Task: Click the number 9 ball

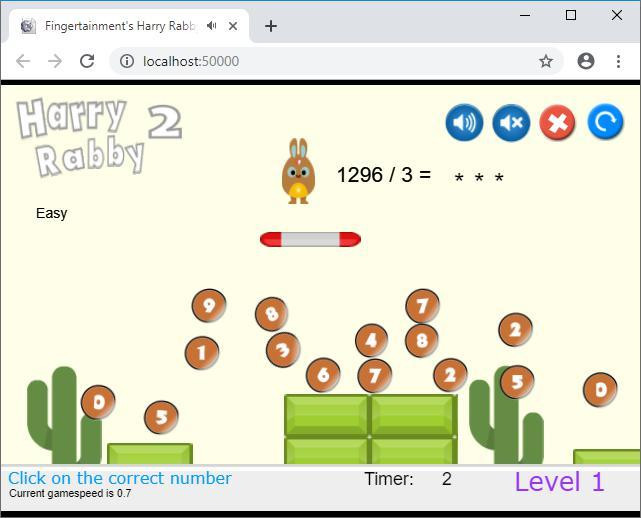Action: pyautogui.click(x=209, y=305)
